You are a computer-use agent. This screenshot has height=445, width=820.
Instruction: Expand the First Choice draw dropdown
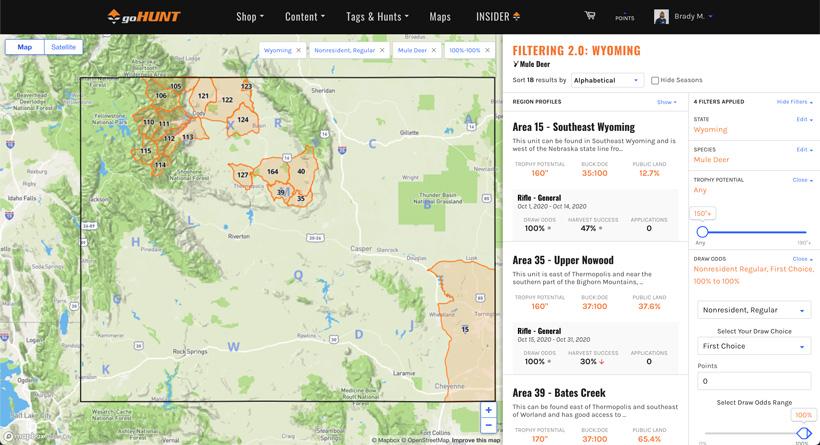(754, 346)
